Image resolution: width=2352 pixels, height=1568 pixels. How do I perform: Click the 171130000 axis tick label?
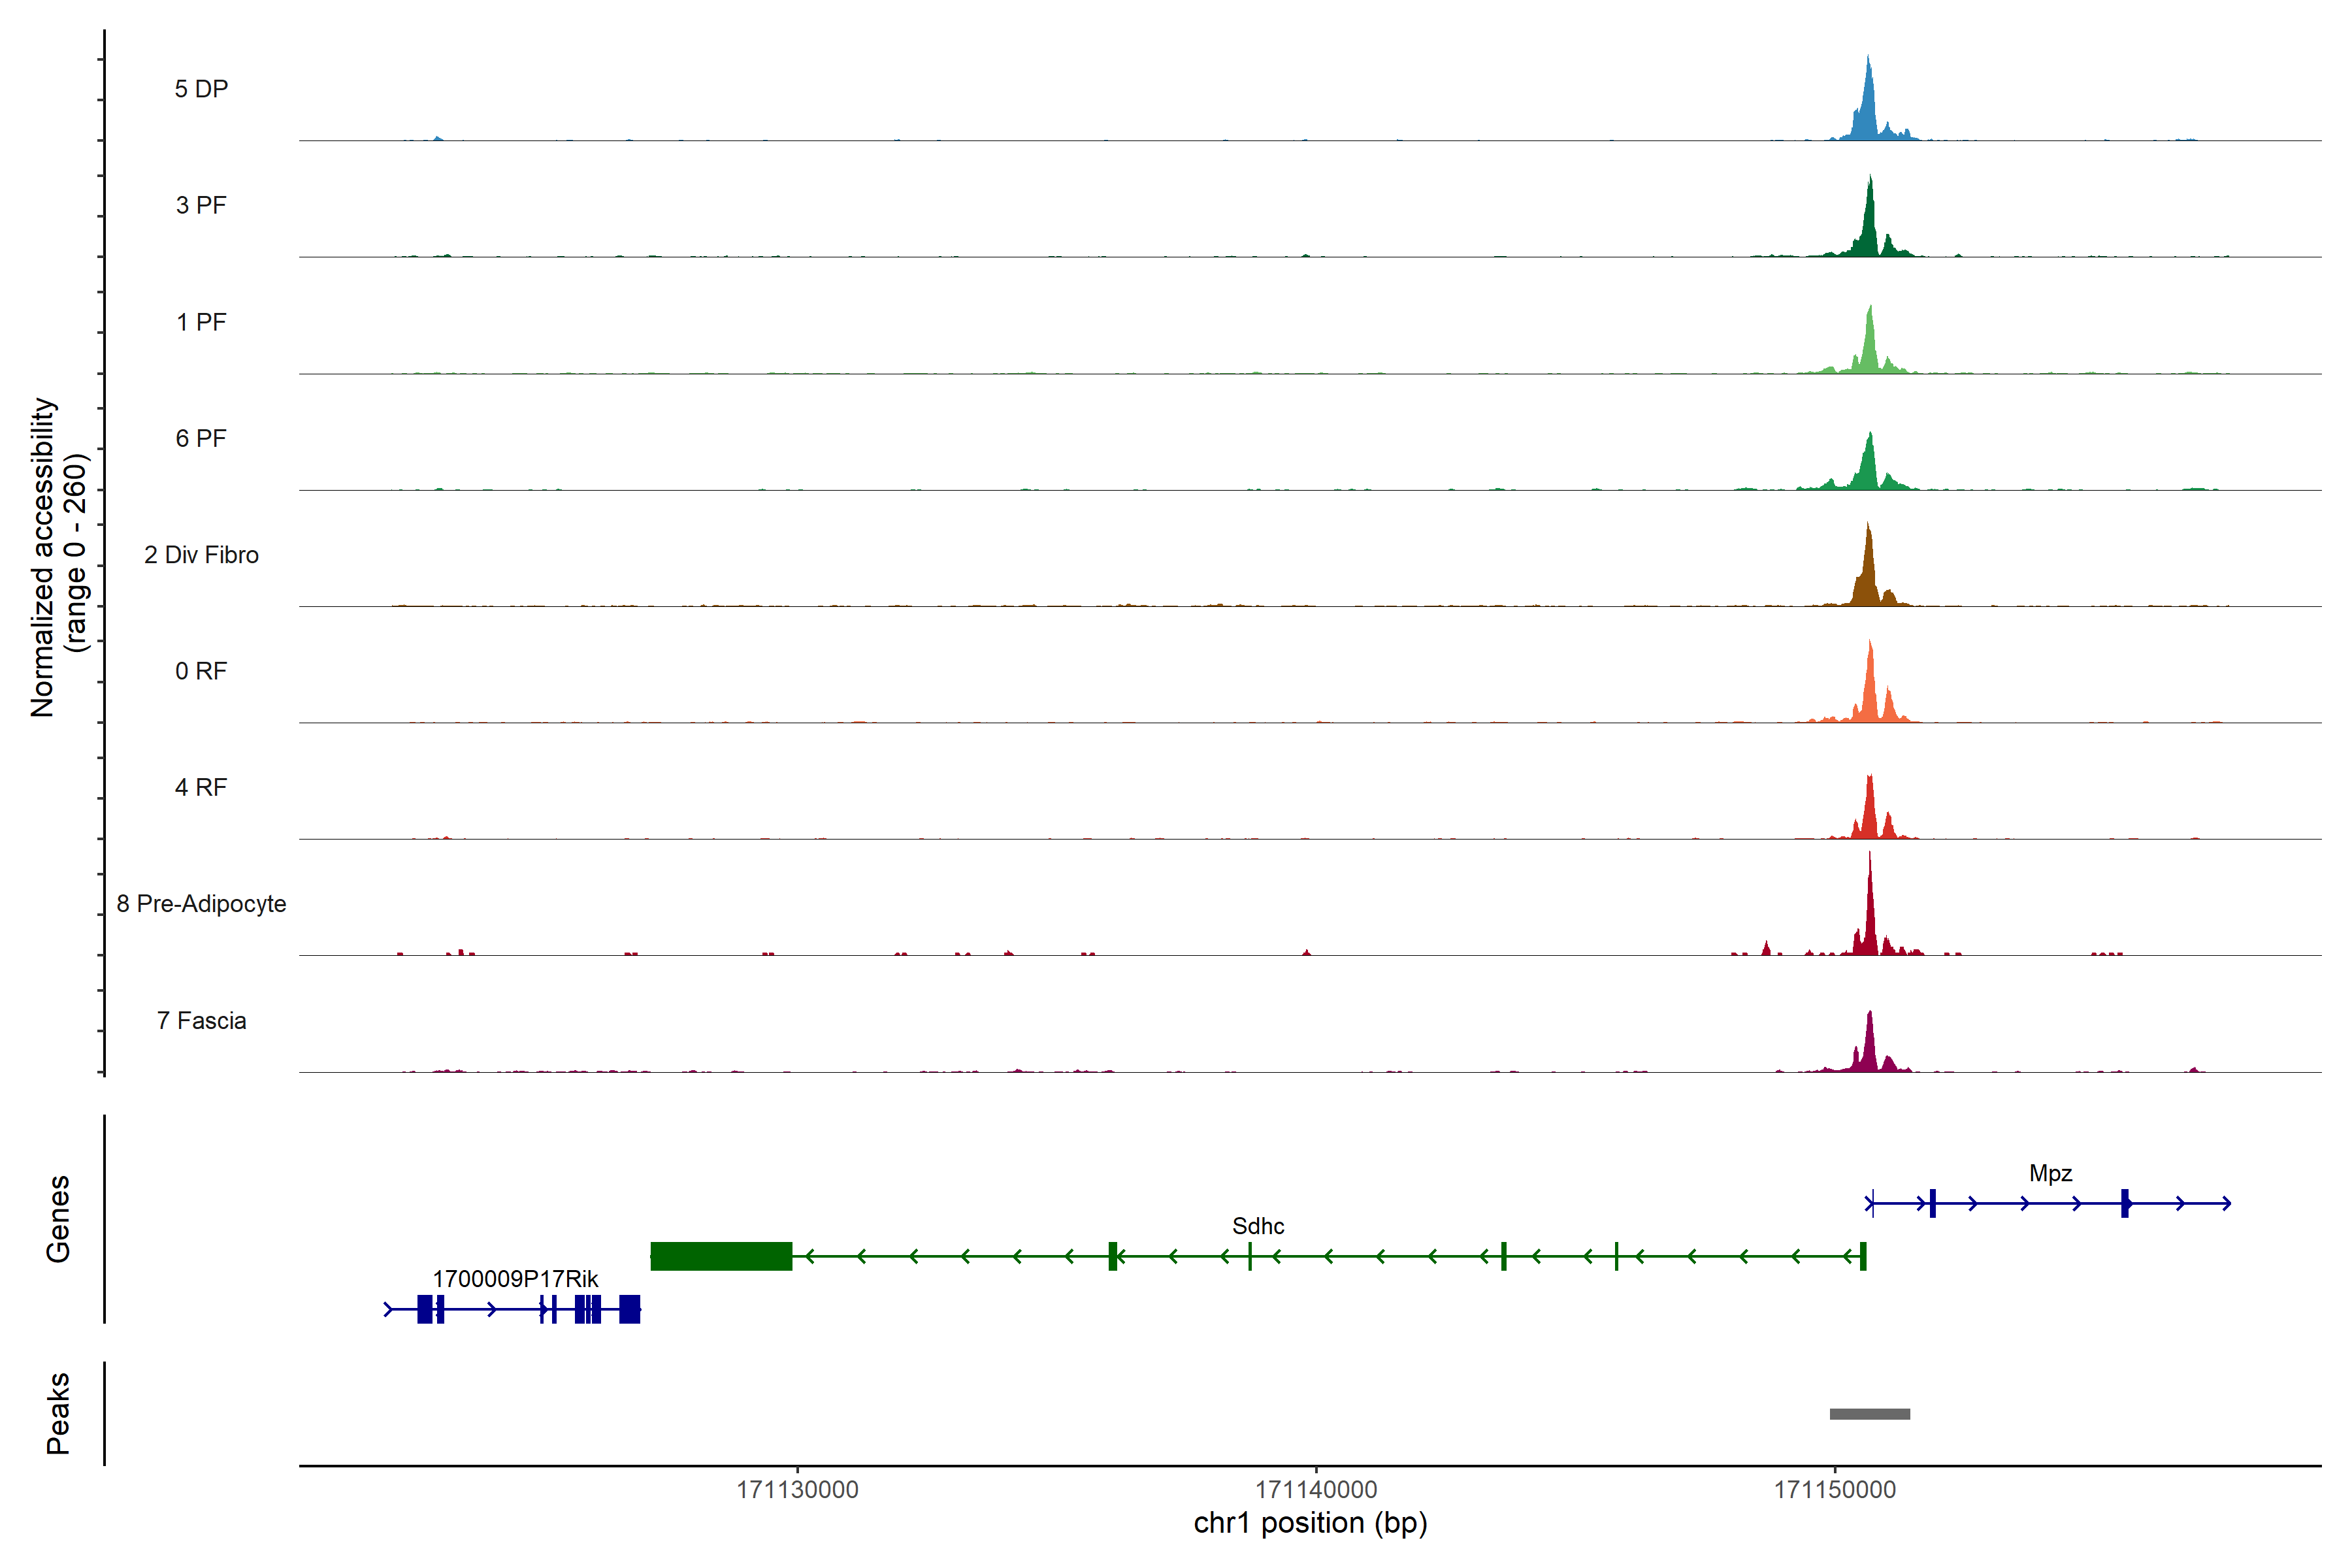(x=797, y=1490)
